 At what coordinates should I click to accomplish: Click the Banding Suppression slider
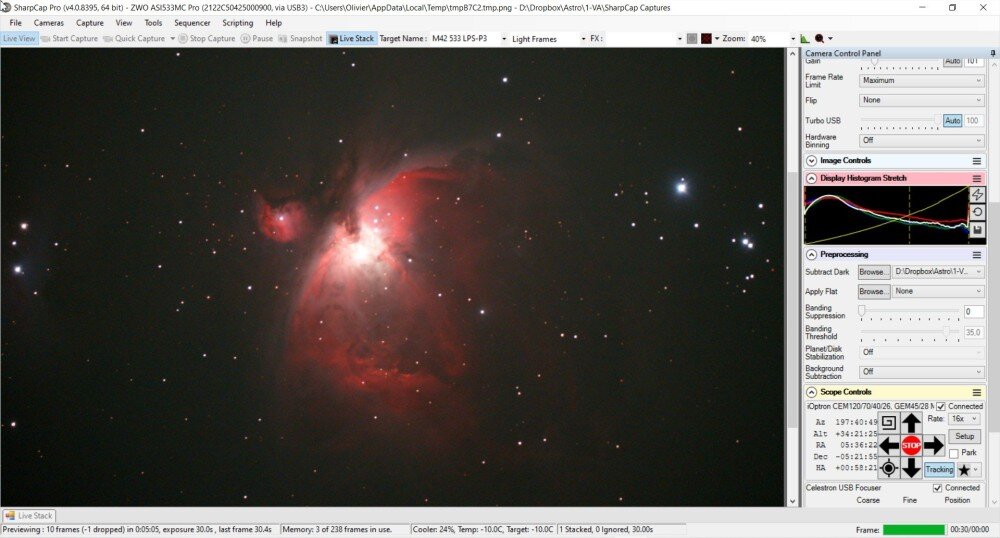click(x=909, y=312)
